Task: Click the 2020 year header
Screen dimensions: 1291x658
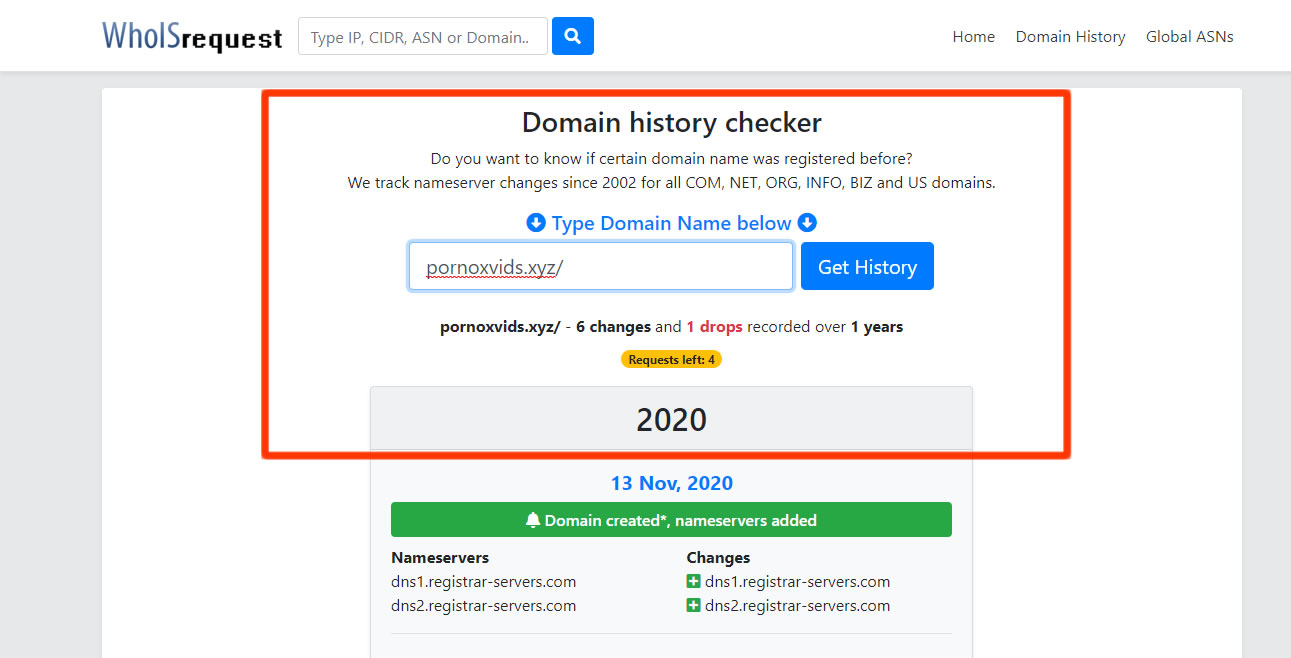Action: [x=671, y=419]
